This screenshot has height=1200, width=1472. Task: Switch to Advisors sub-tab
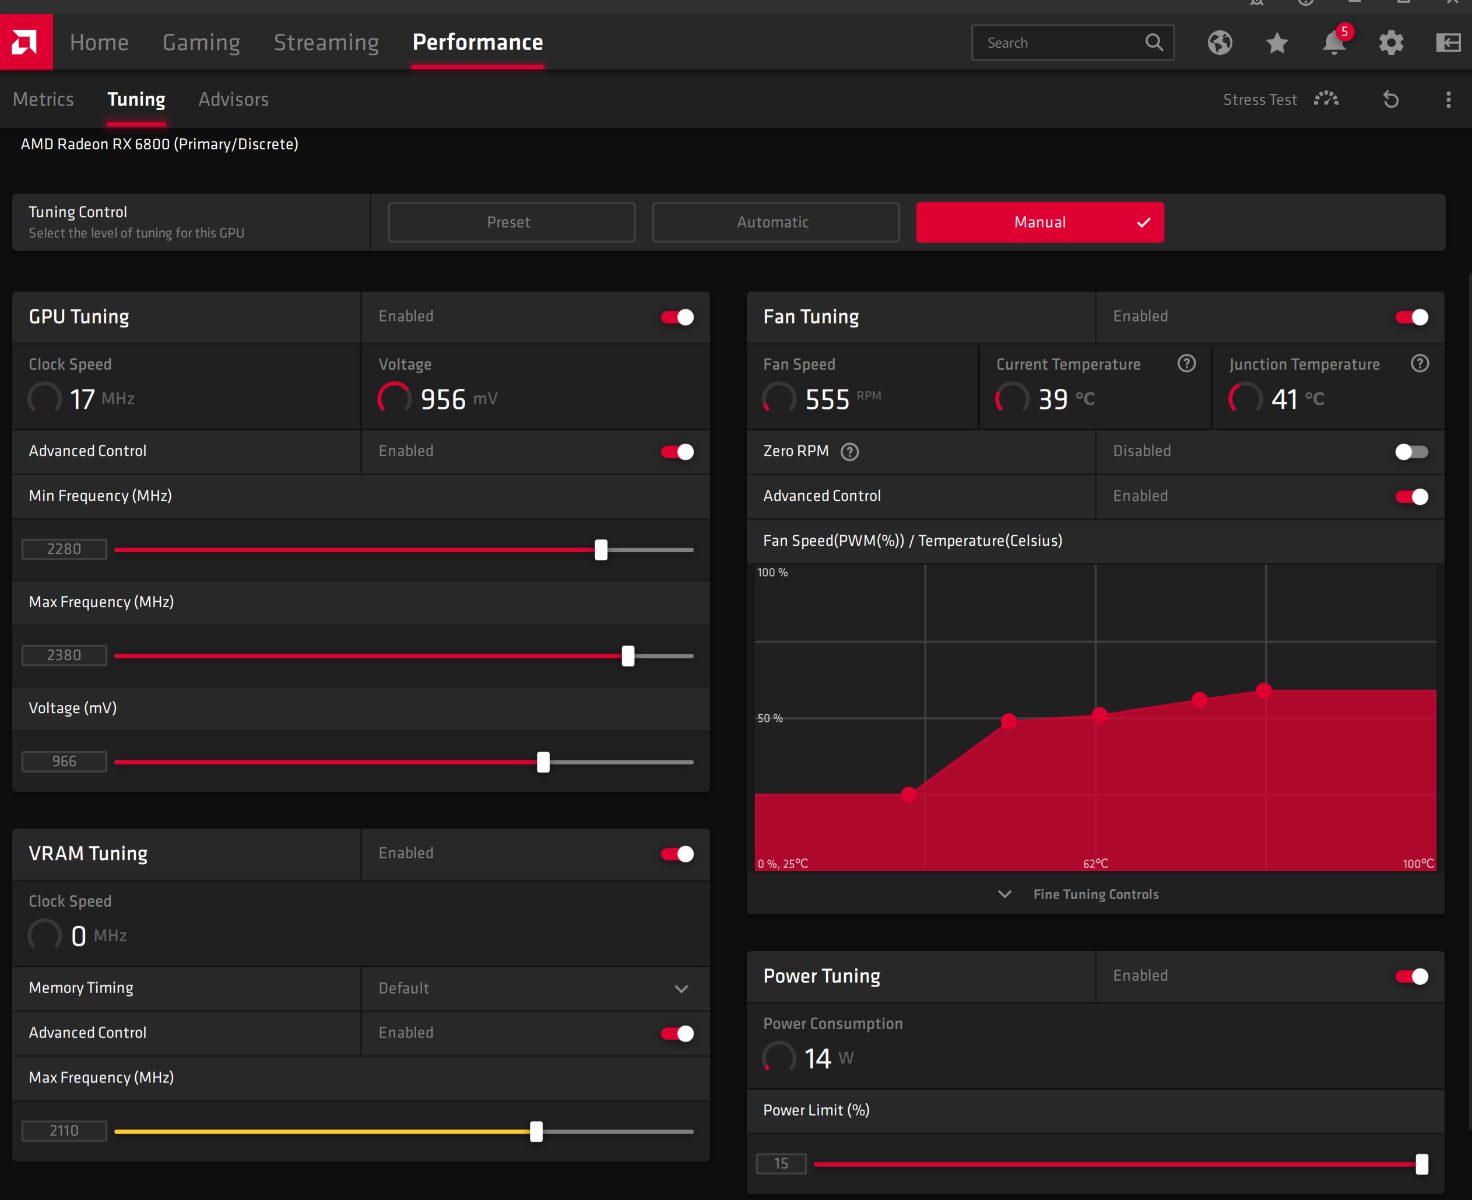[x=233, y=99]
